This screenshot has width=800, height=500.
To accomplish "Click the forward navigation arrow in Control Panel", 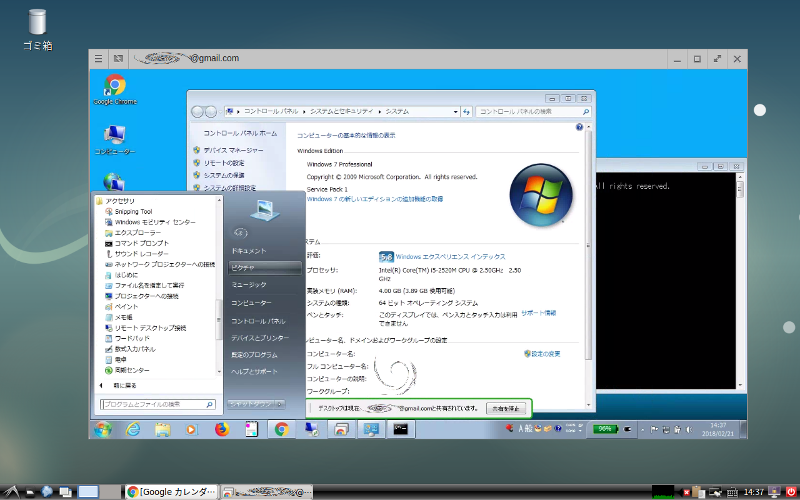I will pos(211,112).
